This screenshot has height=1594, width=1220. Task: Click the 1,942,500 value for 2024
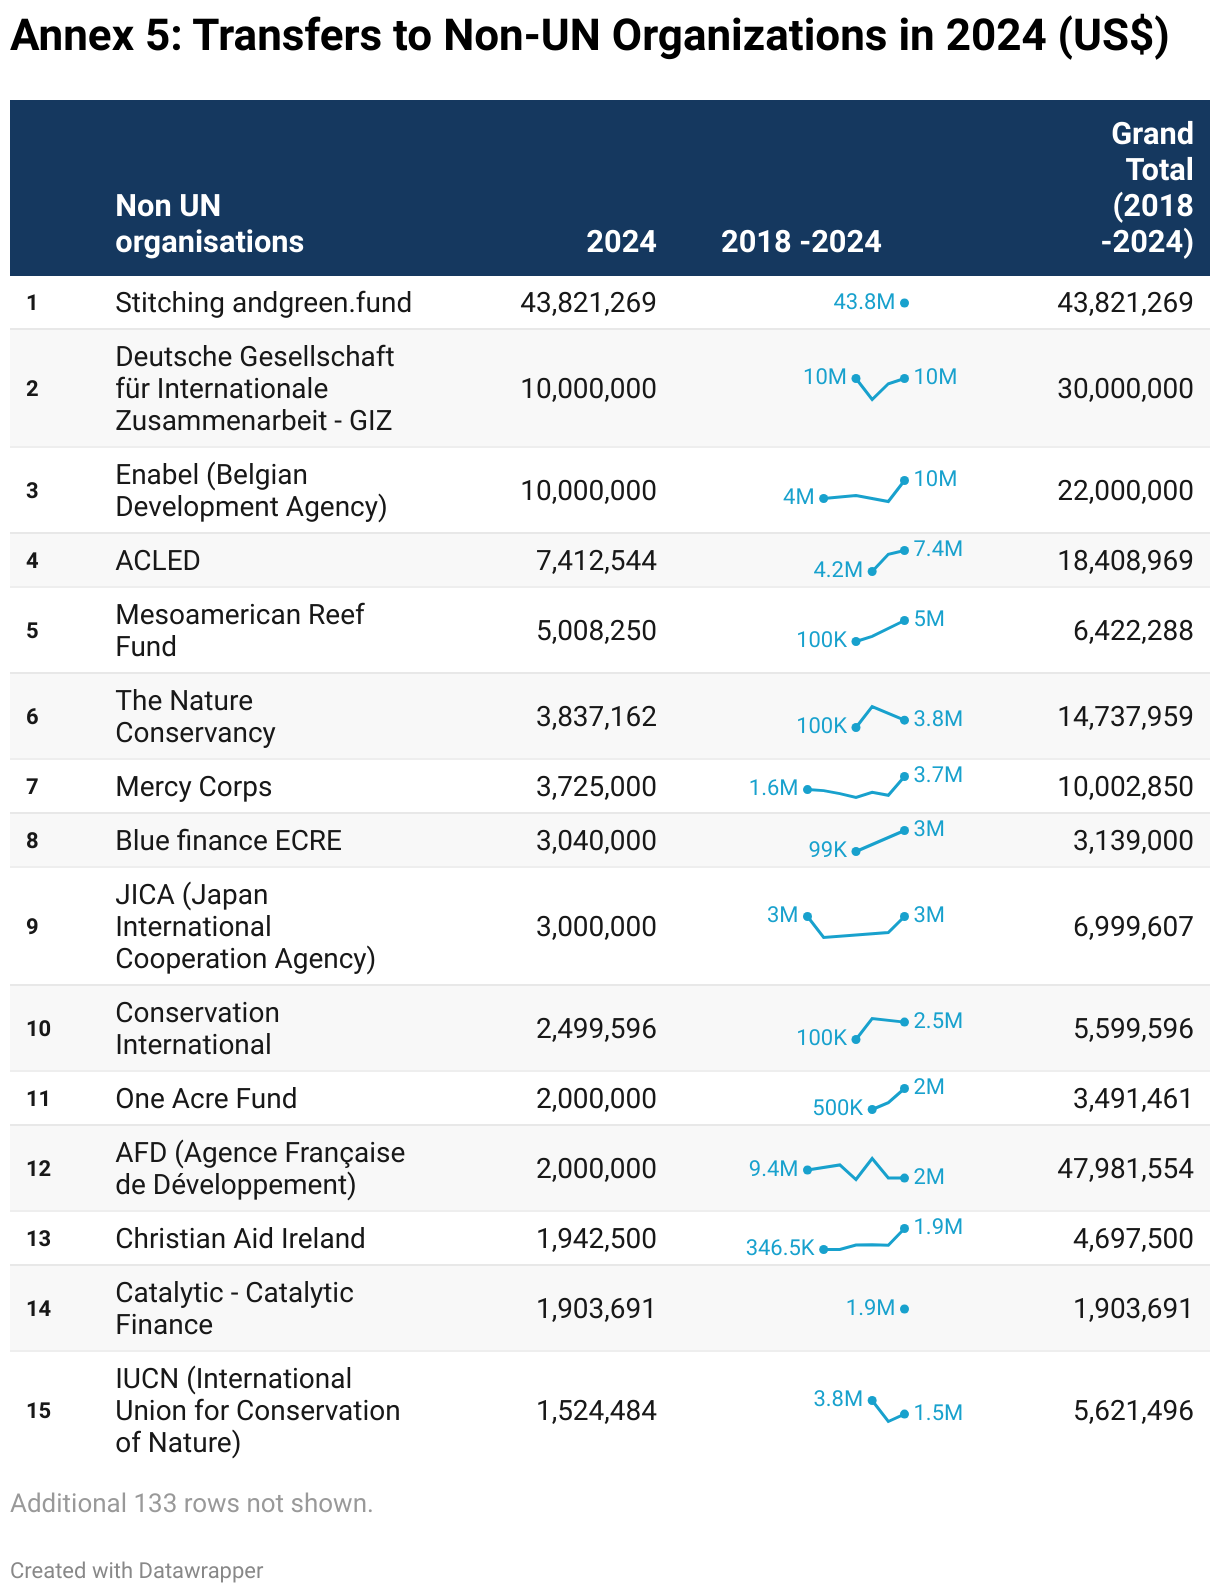pos(596,1239)
